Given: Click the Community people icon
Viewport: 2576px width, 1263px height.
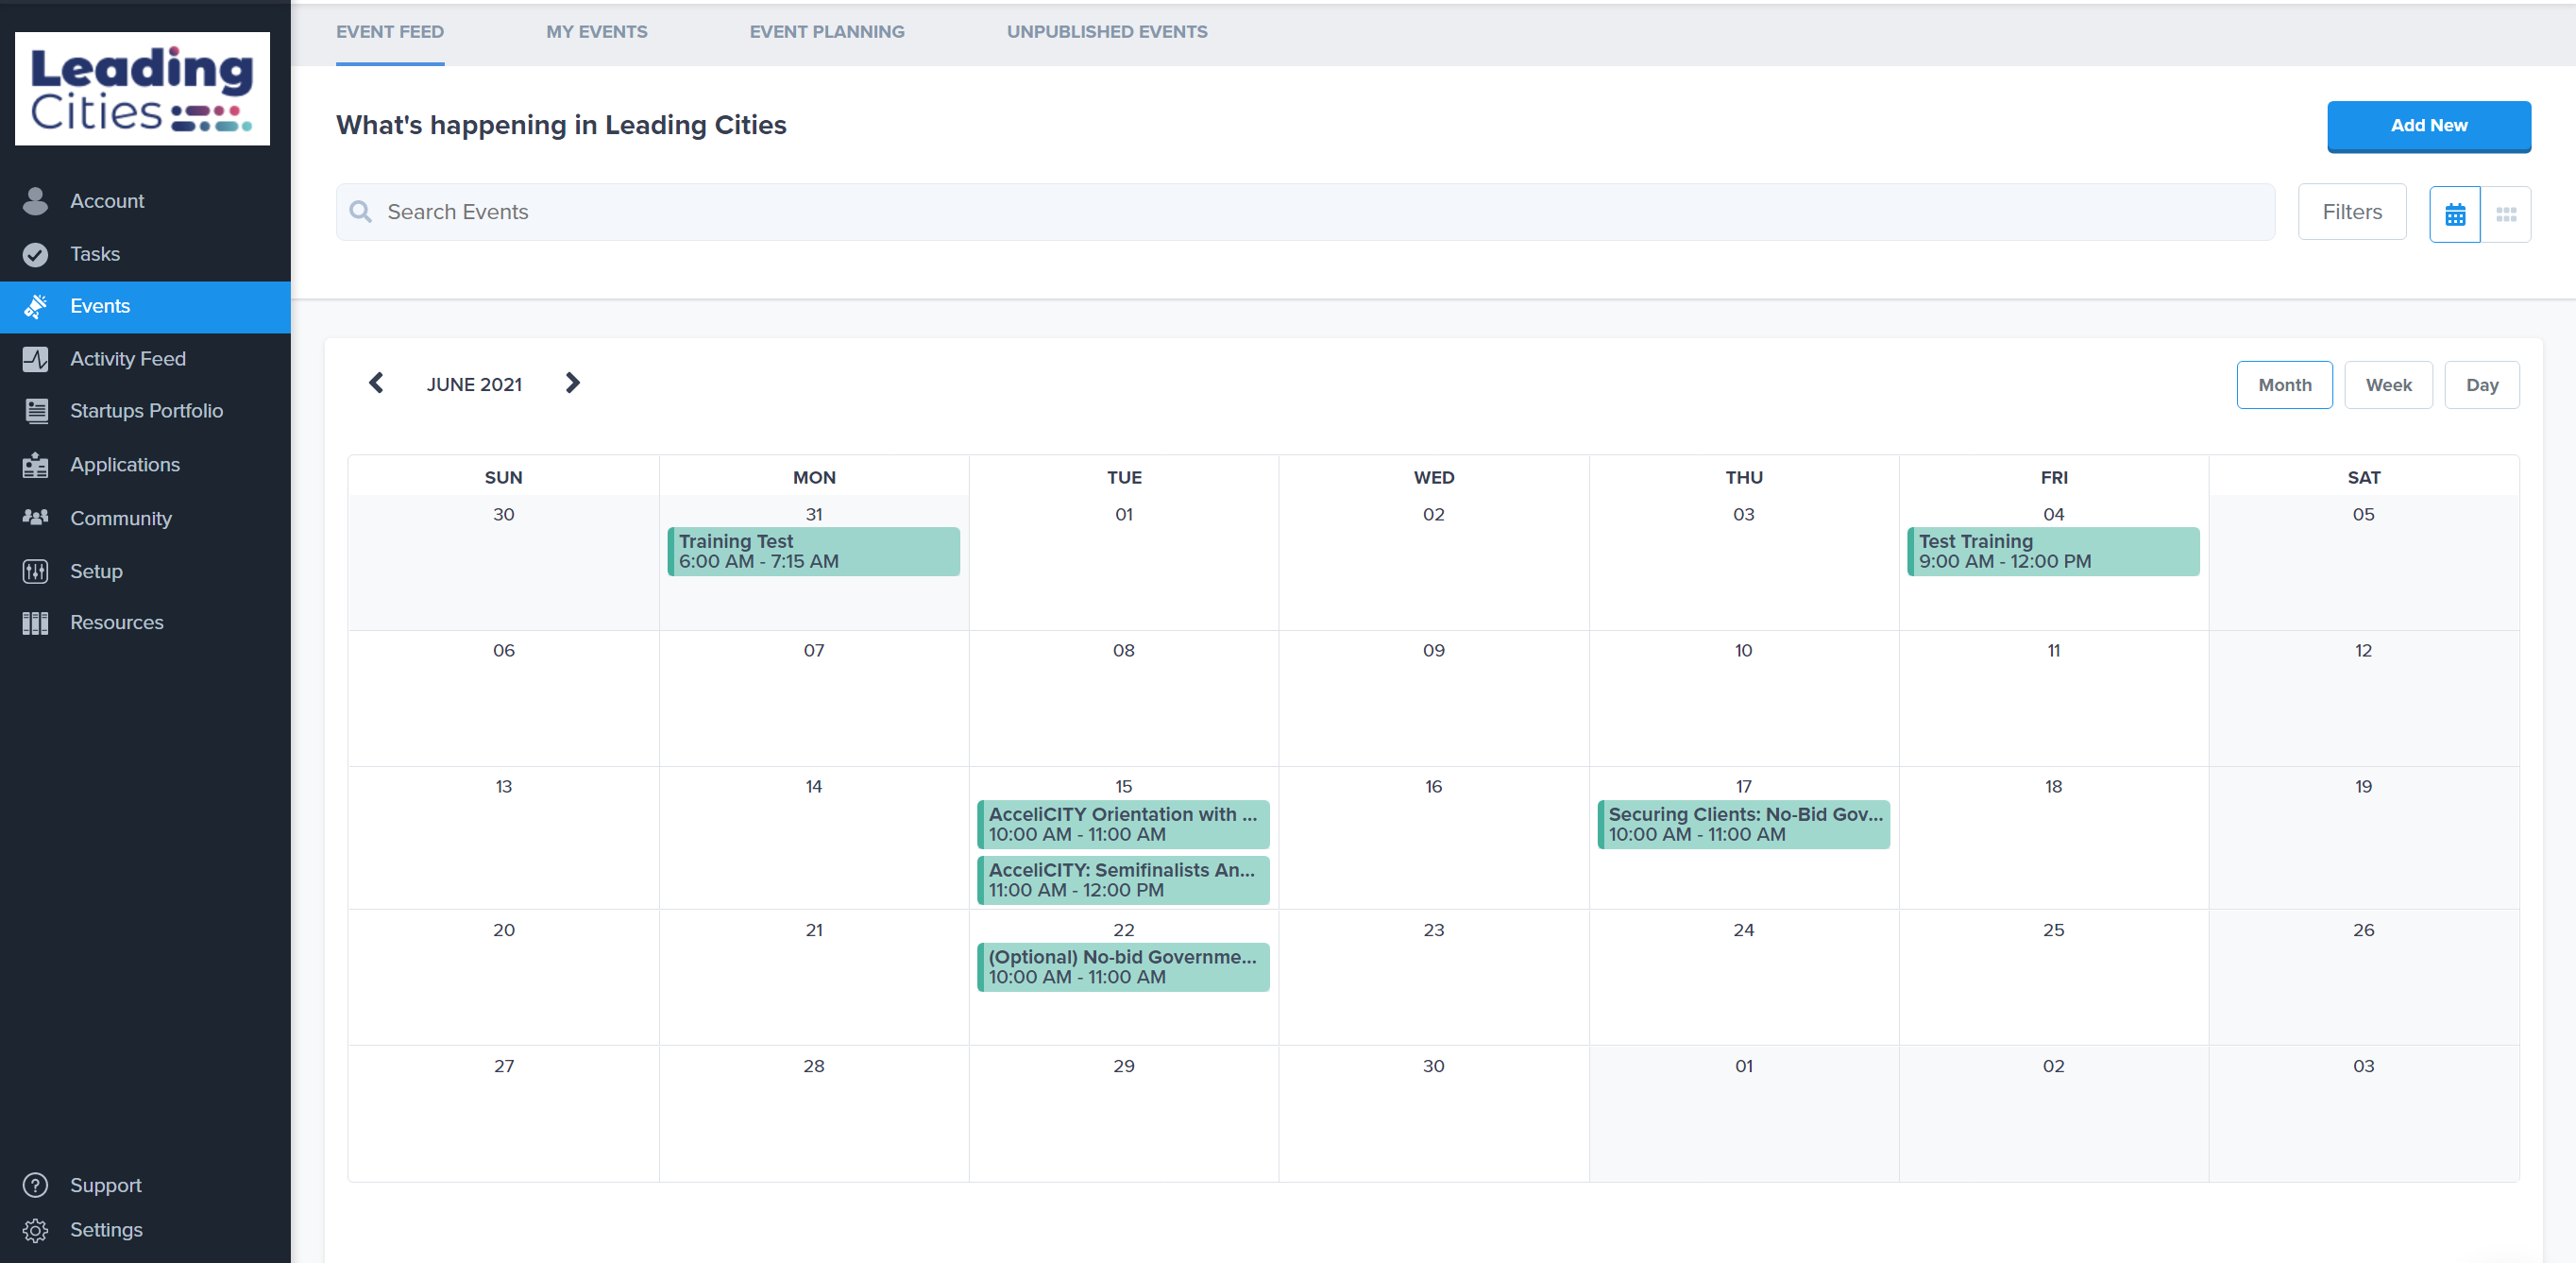Looking at the screenshot, I should tap(35, 517).
